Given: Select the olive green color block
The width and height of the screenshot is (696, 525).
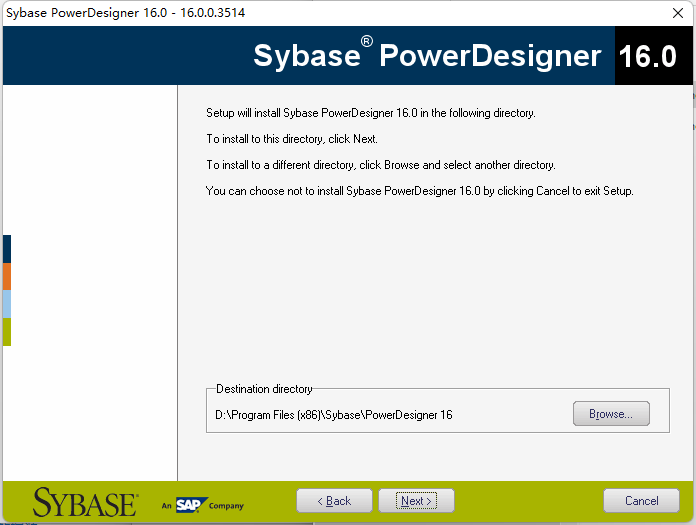Looking at the screenshot, I should (7, 332).
